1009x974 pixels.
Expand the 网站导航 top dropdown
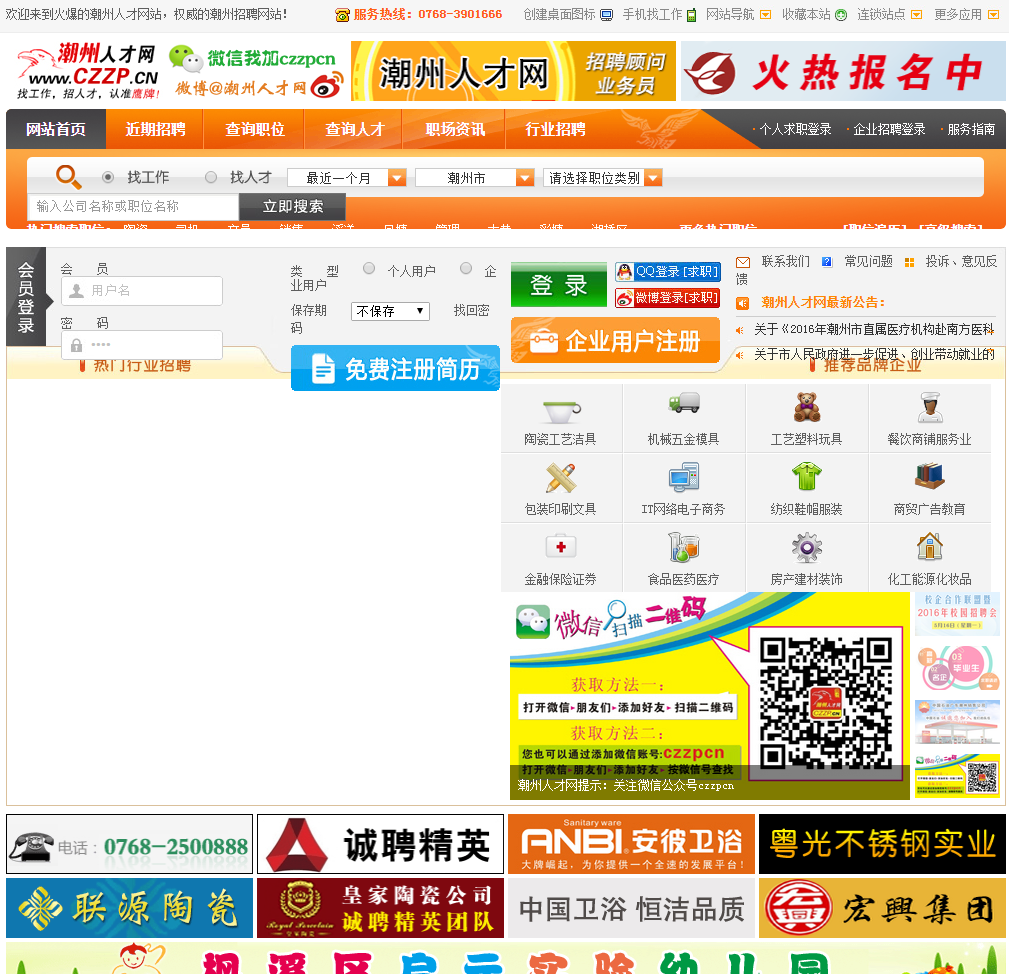click(739, 14)
